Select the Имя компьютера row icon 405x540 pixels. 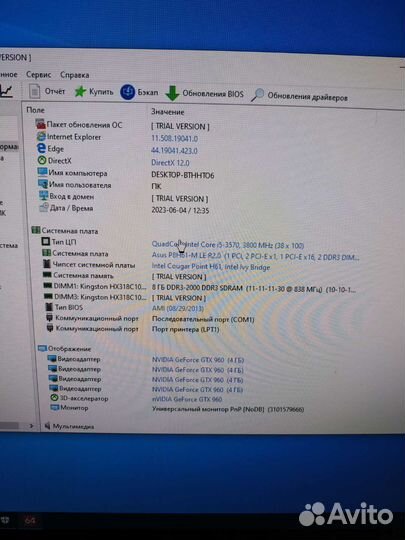tap(43, 172)
